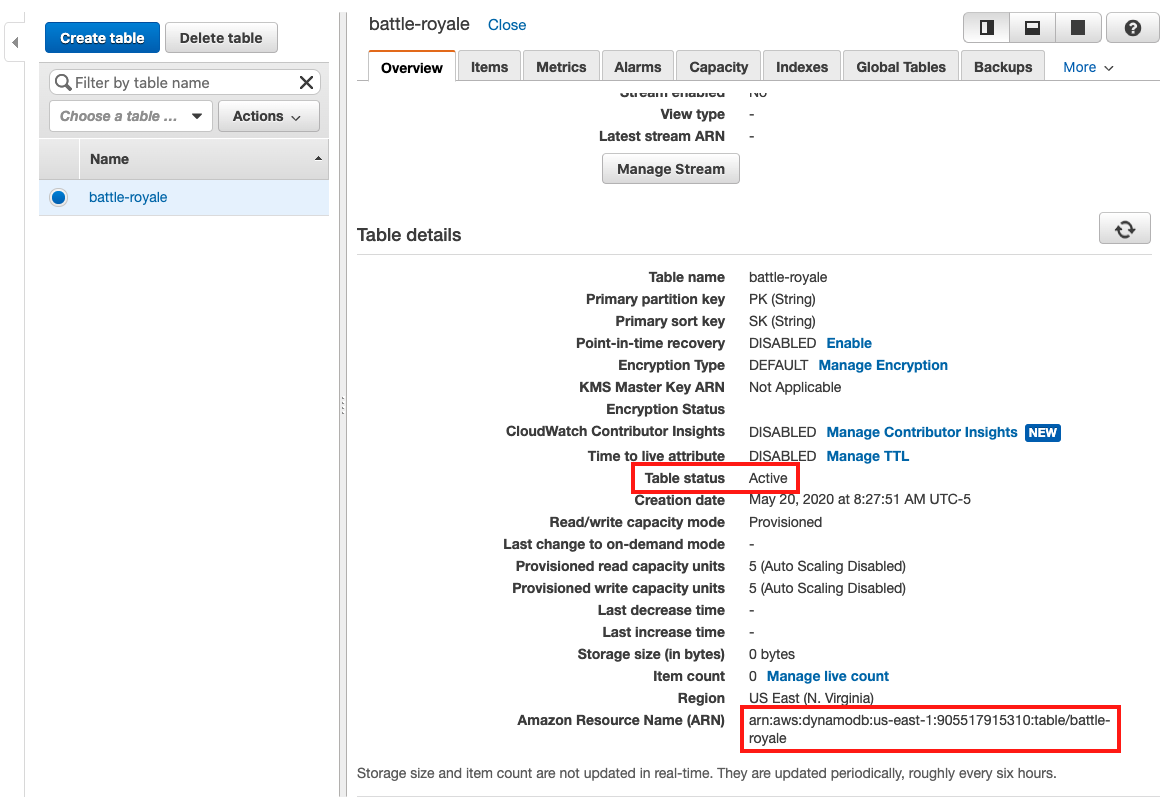The image size is (1167, 797).
Task: Click the Provisioned capacity mode value
Action: coord(785,522)
